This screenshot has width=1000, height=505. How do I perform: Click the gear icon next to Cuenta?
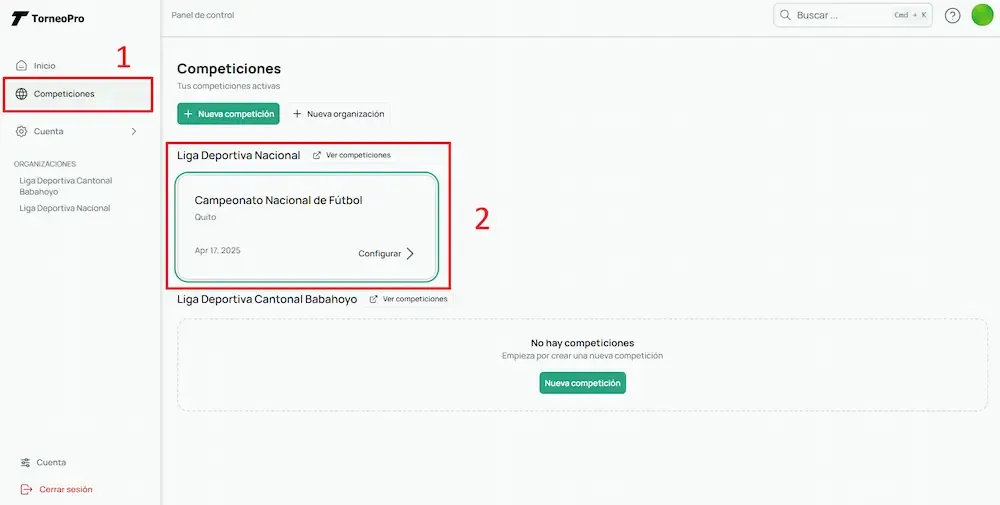22,131
